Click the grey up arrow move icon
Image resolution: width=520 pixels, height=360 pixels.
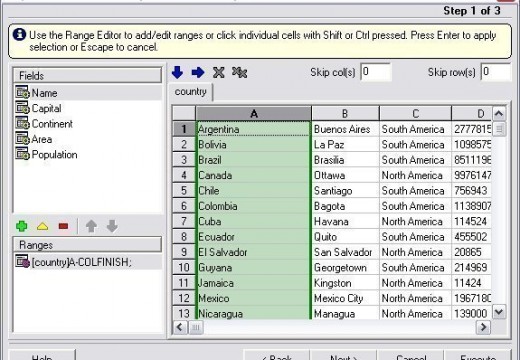pyautogui.click(x=91, y=226)
